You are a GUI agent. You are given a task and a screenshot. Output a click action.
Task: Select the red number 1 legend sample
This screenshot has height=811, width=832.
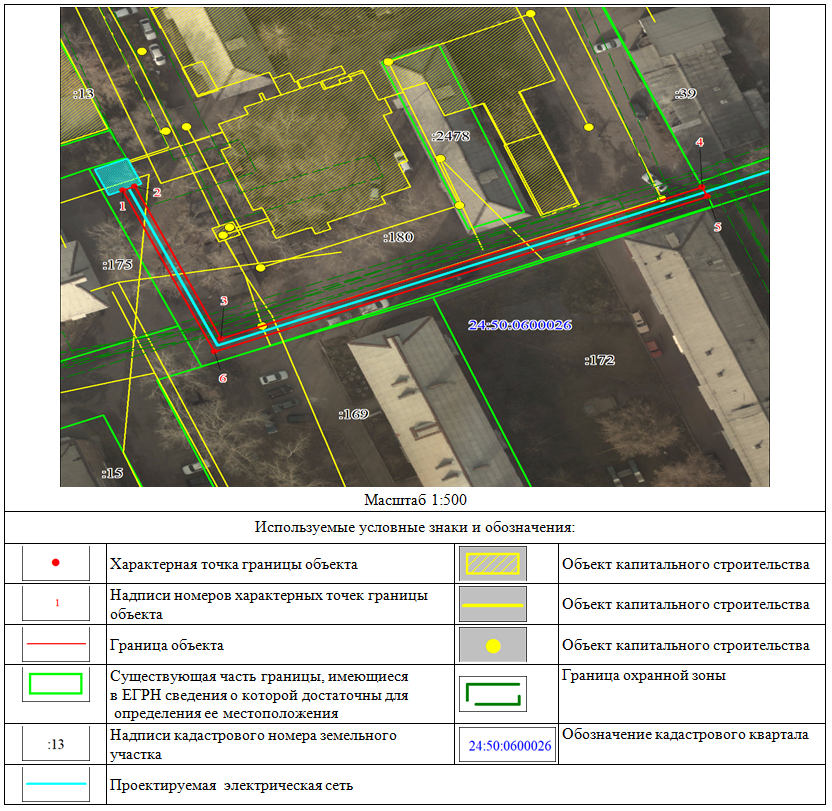coord(57,604)
